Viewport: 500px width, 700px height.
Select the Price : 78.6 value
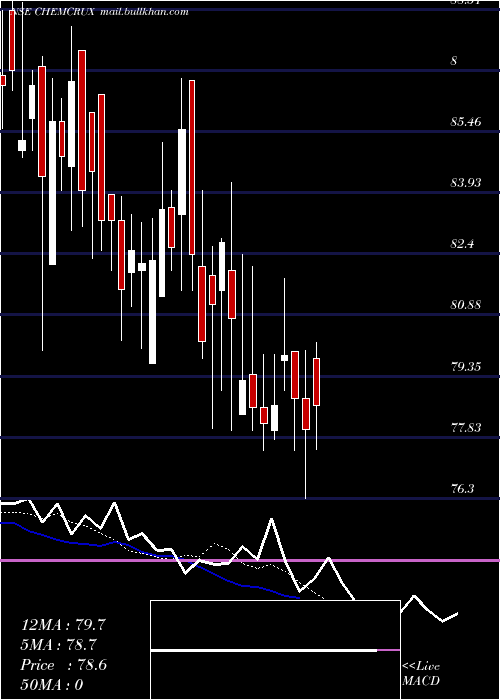click(63, 665)
